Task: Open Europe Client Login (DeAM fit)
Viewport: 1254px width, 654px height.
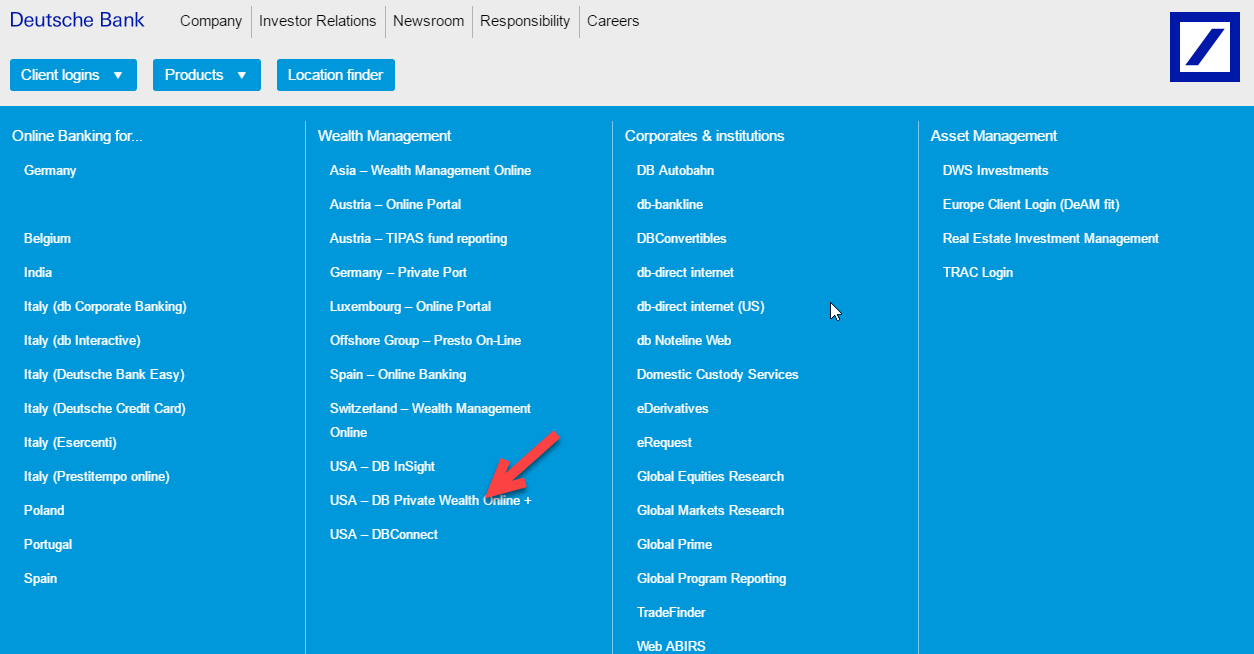Action: pos(1031,204)
